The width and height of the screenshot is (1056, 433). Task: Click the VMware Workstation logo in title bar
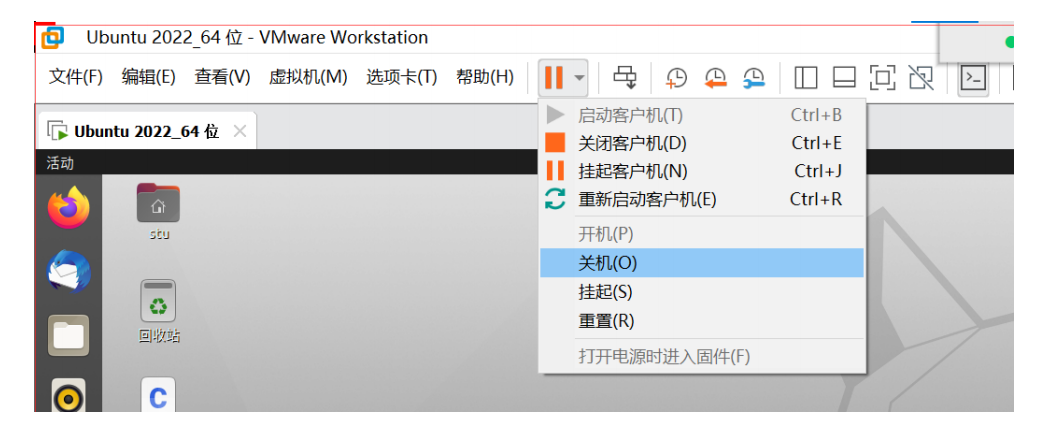pyautogui.click(x=53, y=37)
